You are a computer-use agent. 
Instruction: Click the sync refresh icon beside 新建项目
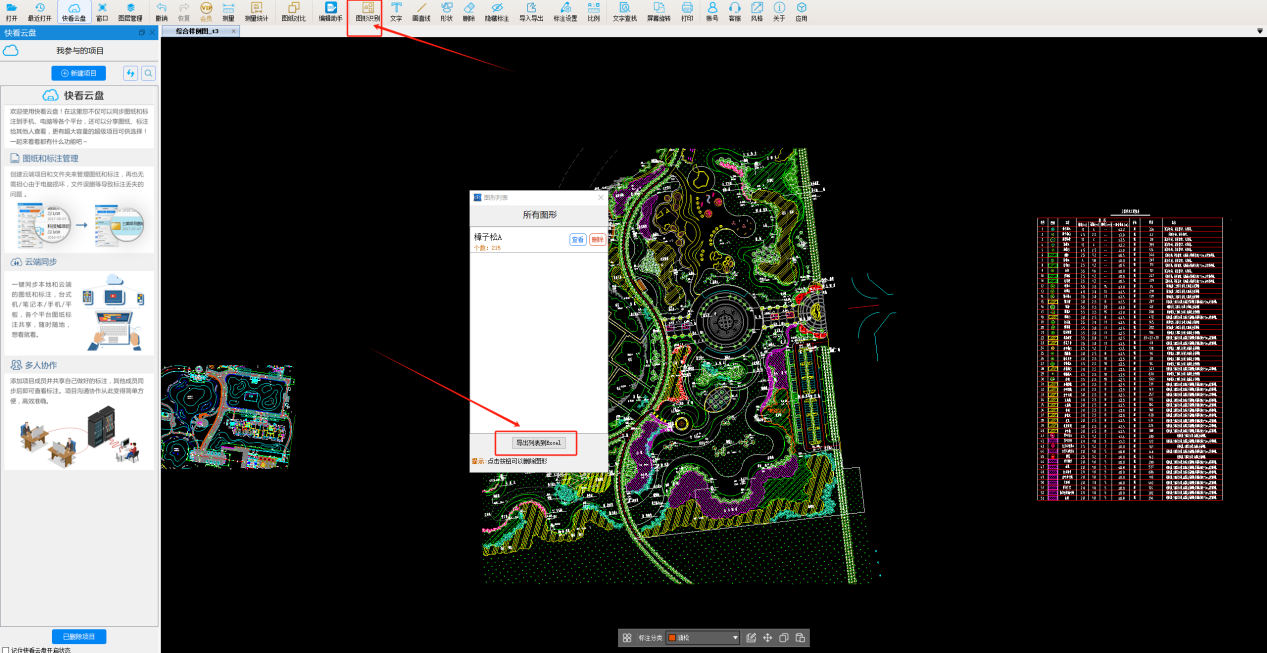[x=130, y=73]
